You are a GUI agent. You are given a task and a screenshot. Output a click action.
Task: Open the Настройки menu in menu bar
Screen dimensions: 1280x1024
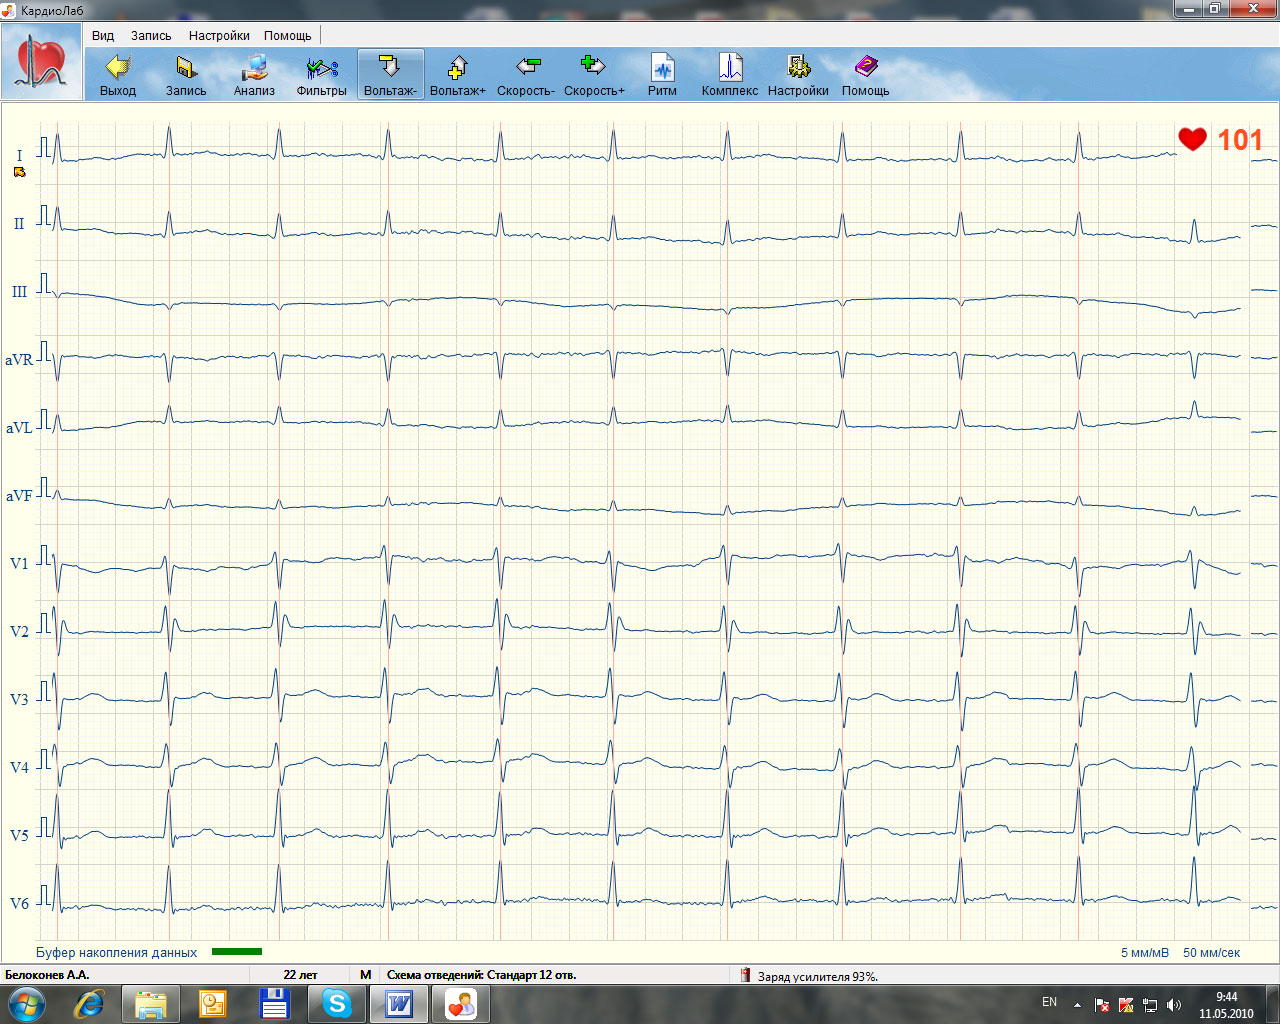(219, 35)
